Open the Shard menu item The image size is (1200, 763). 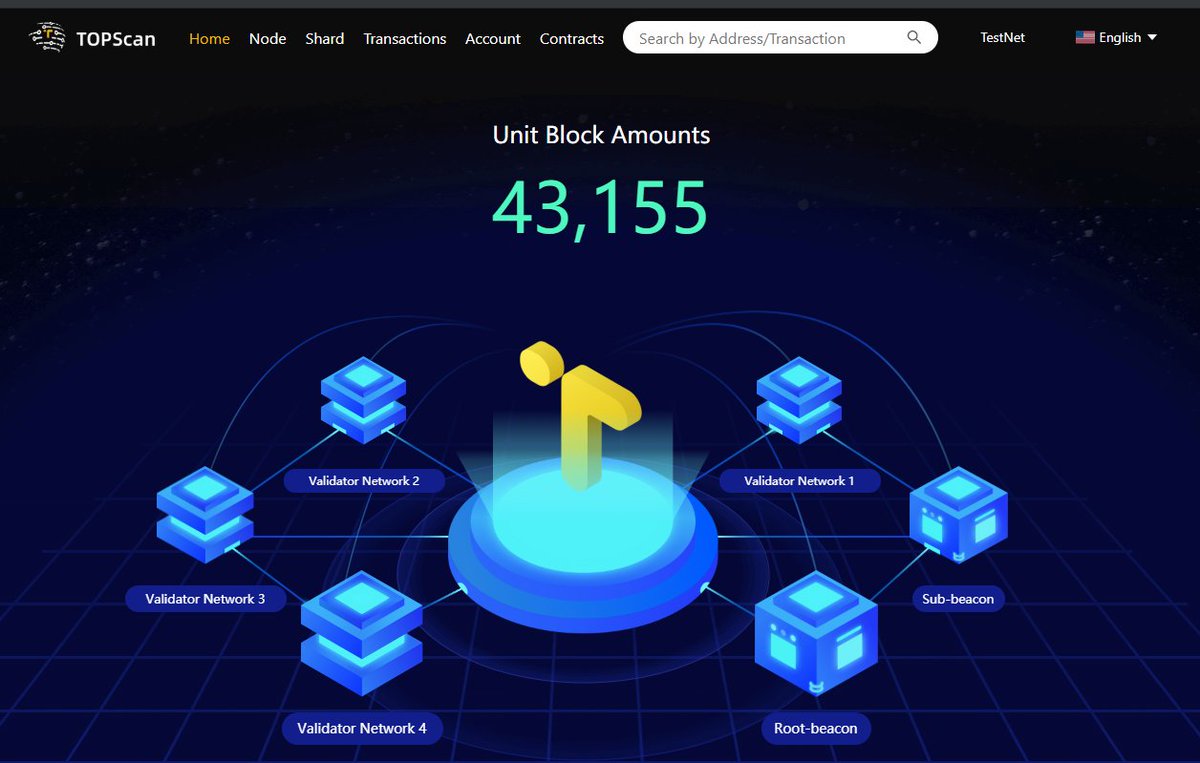click(325, 39)
